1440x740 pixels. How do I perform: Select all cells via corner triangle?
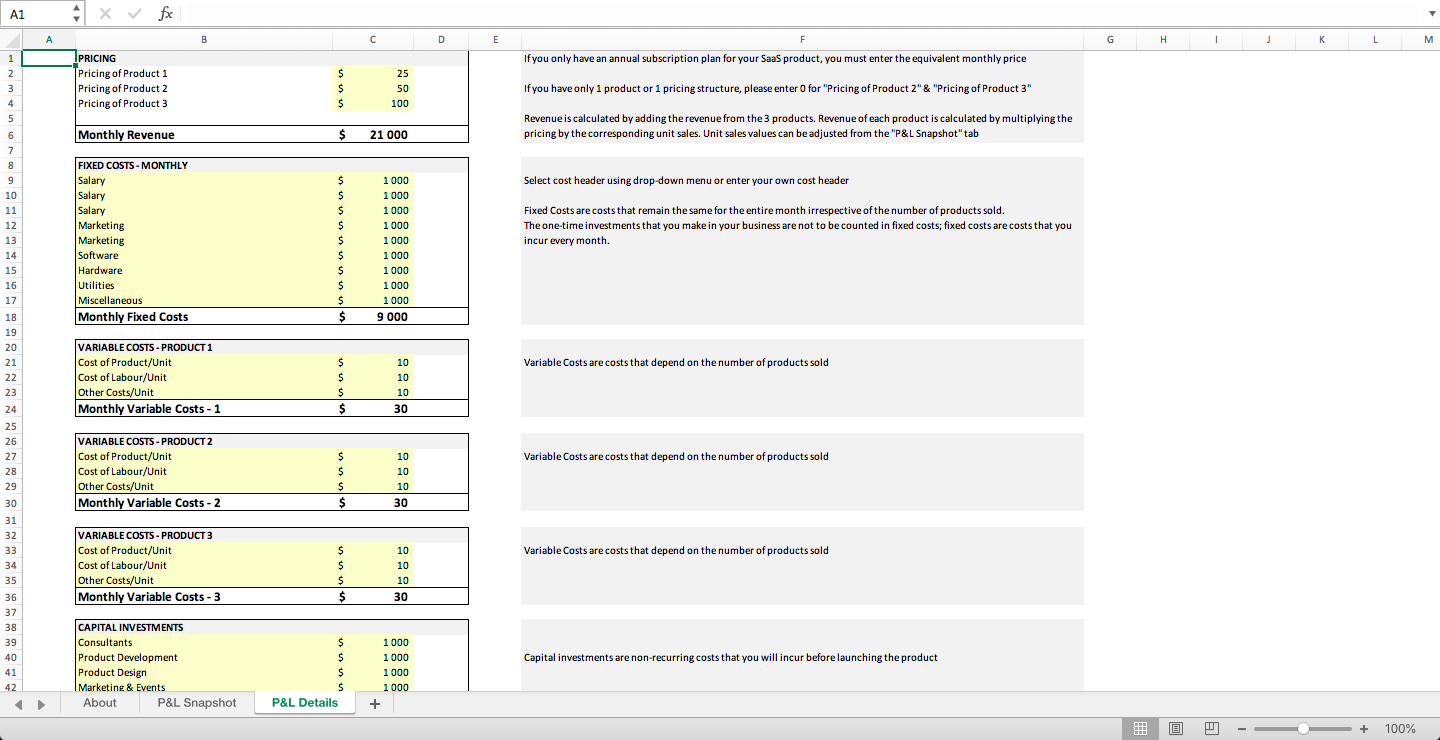point(10,39)
